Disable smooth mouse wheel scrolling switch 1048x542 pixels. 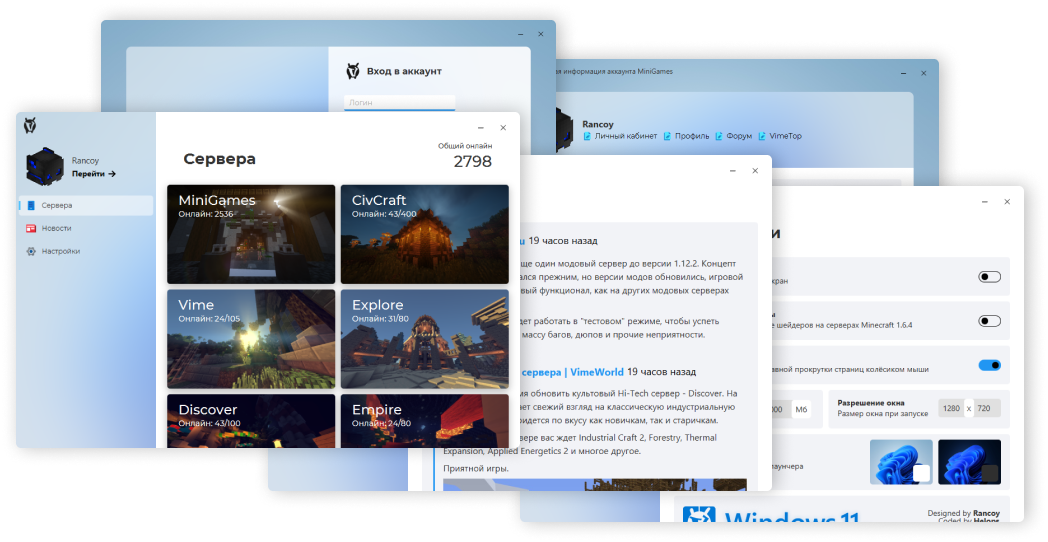point(989,365)
